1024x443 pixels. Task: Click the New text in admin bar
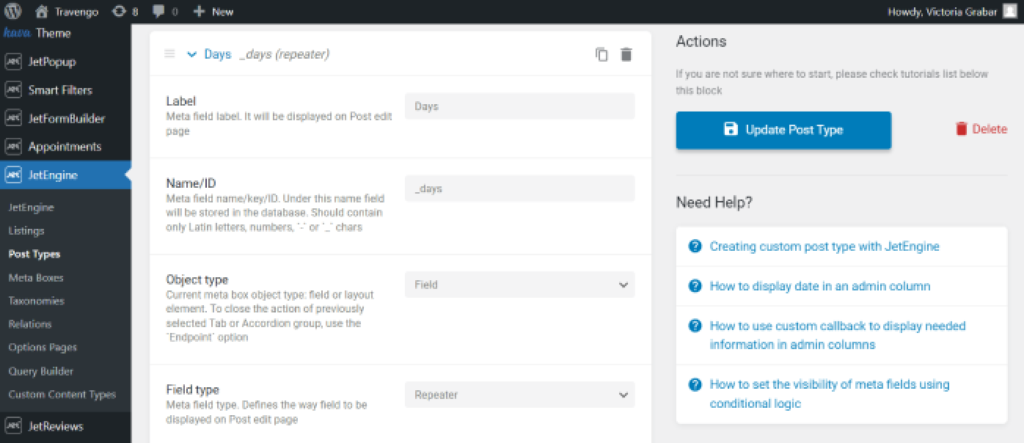(x=223, y=11)
